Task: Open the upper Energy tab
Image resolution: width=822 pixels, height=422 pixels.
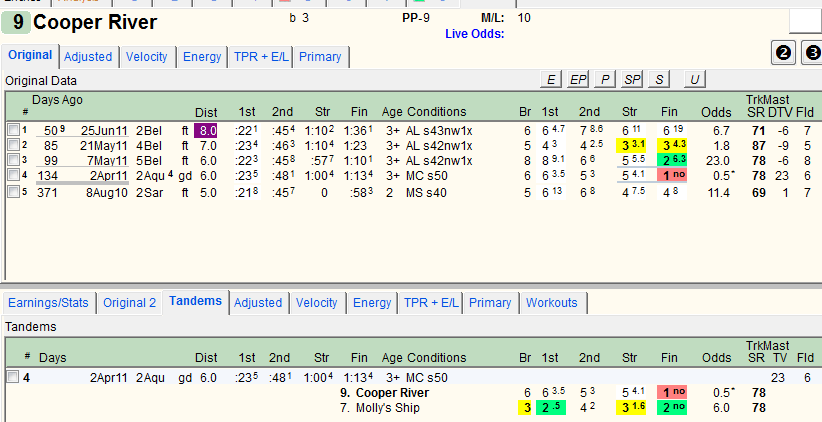Action: (202, 57)
